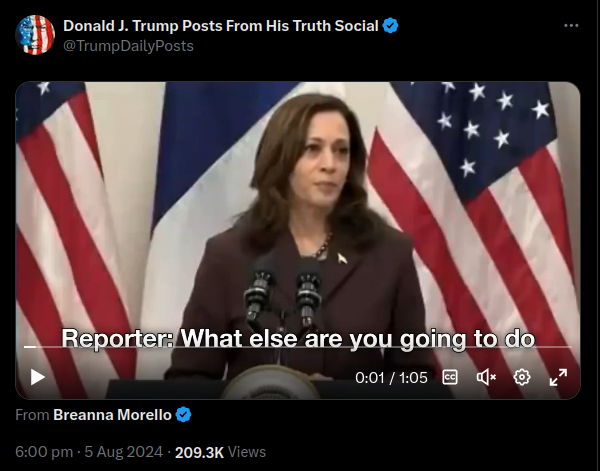Click the blue verified badge beside account name
Screen dimensions: 600x471
coord(390,26)
